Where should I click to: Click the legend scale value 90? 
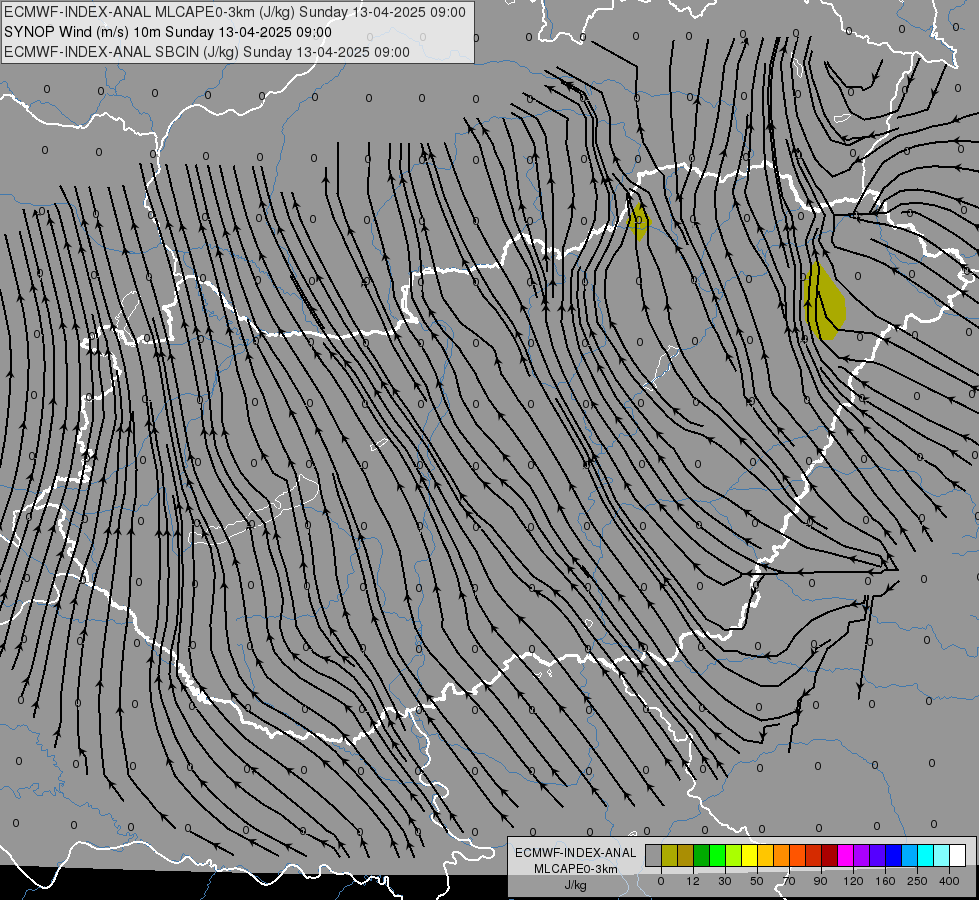pos(820,881)
